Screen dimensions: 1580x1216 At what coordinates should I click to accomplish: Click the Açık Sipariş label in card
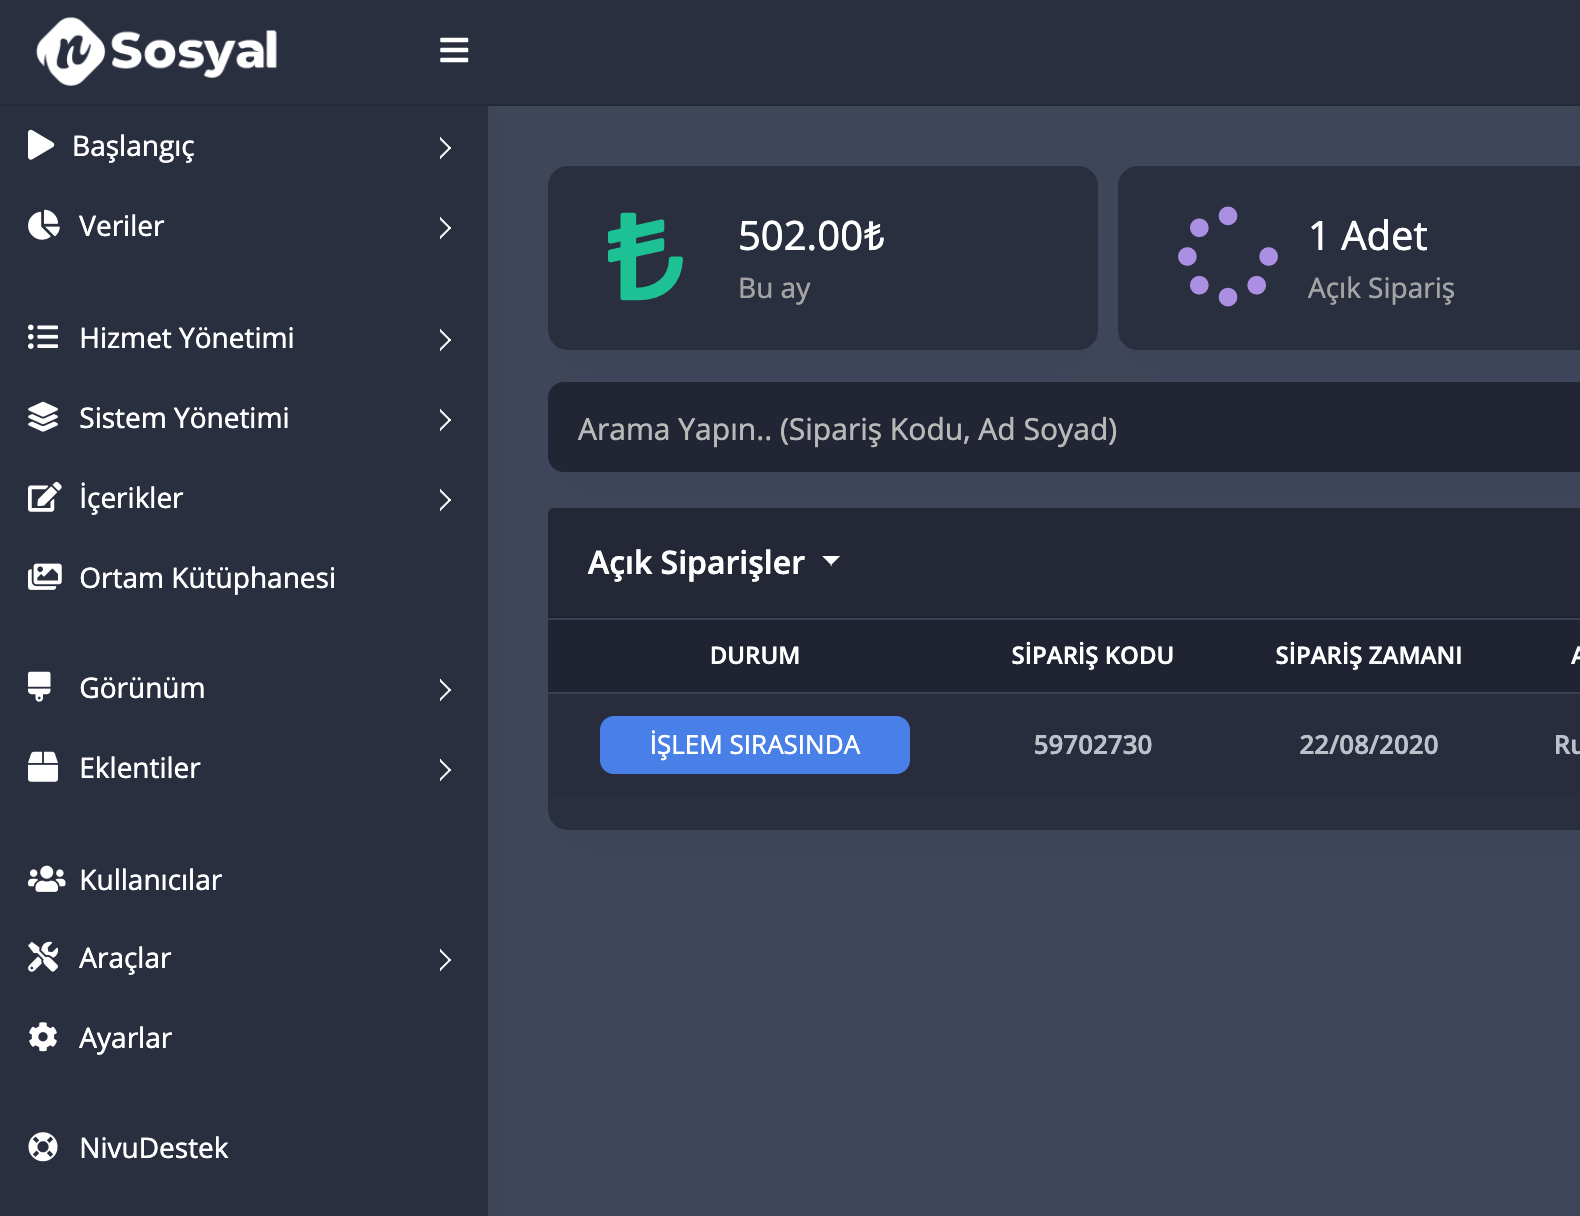pyautogui.click(x=1381, y=289)
